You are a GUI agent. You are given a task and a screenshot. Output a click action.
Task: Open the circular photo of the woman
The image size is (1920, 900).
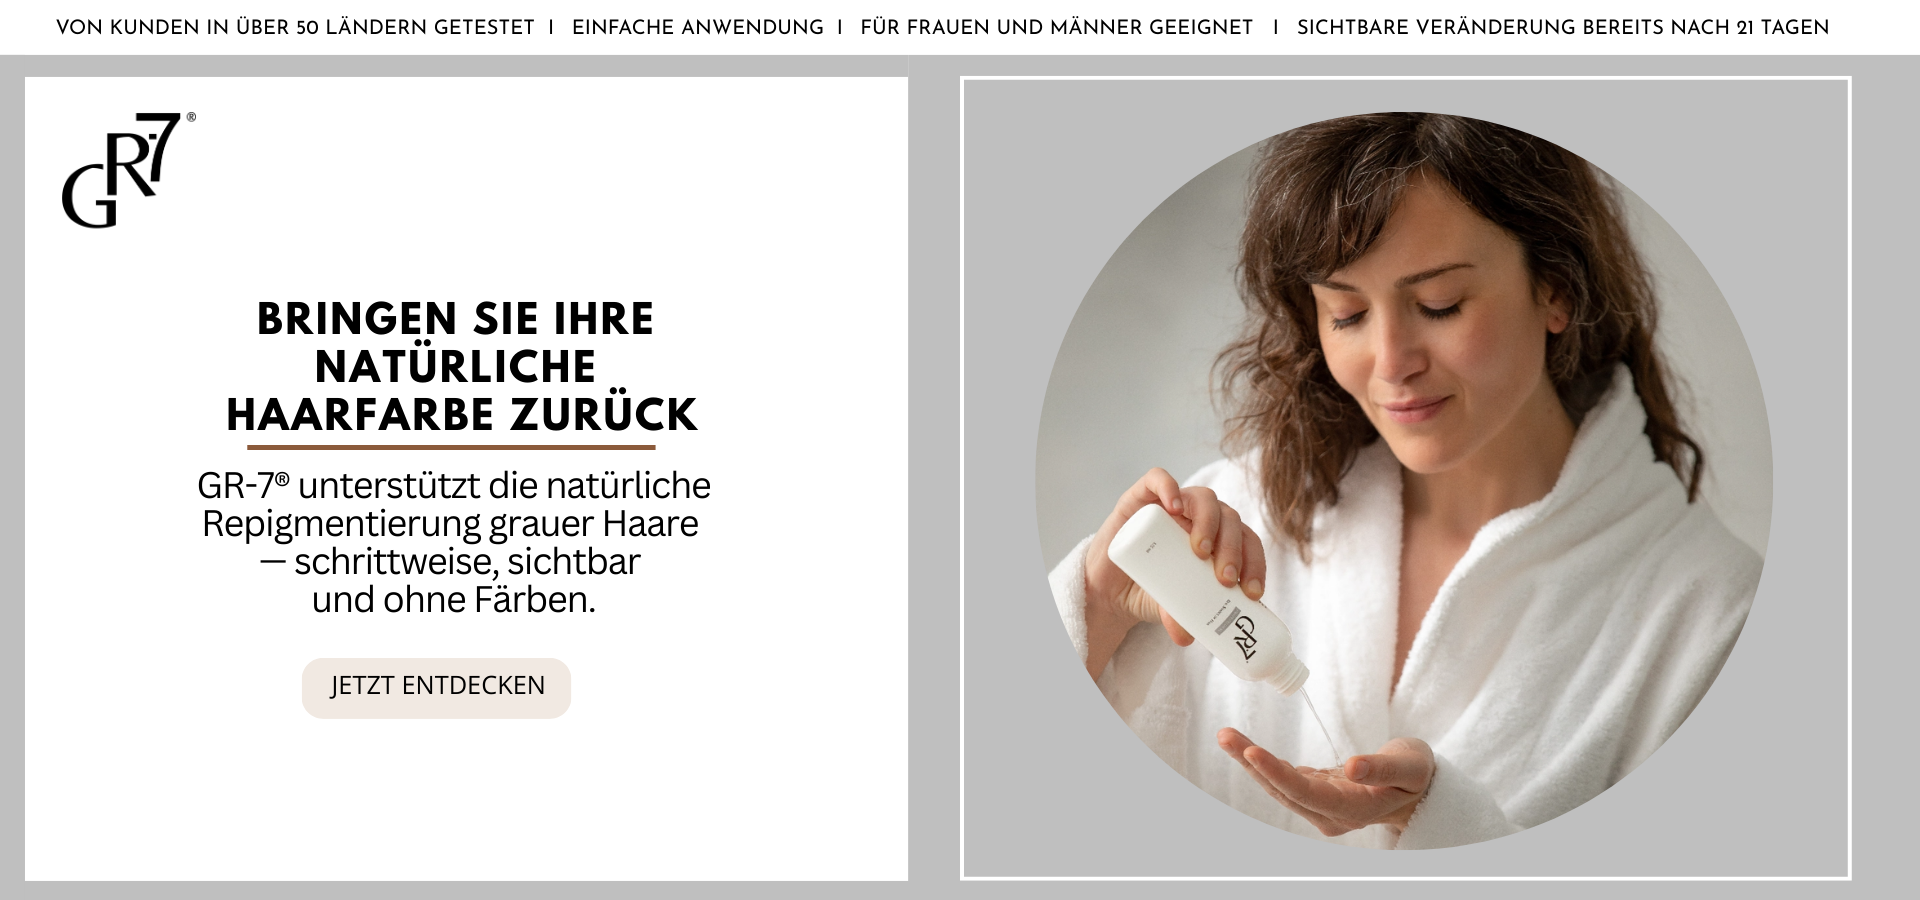tap(1404, 481)
